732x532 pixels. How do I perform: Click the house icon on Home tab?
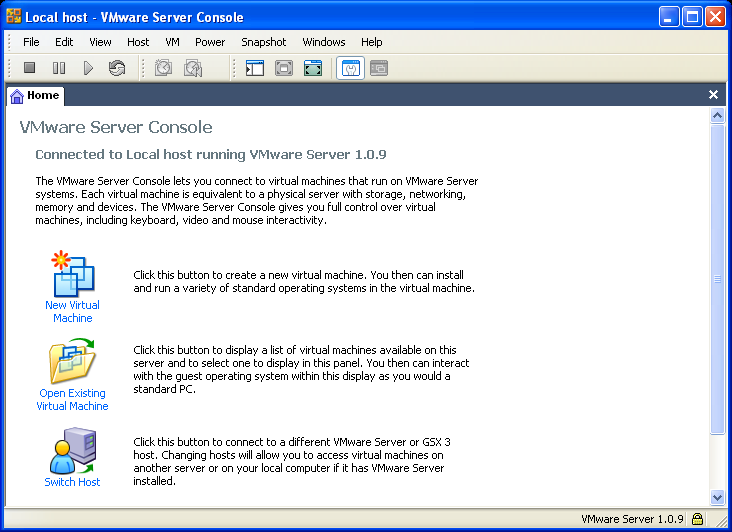point(17,96)
